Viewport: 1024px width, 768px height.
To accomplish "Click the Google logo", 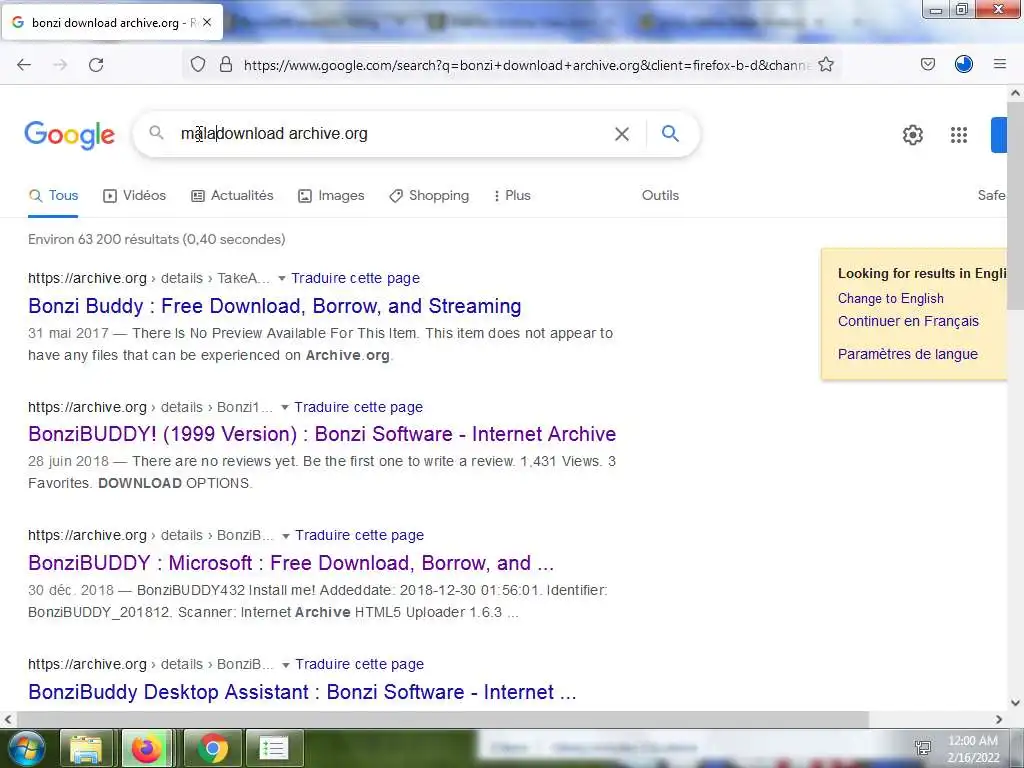I will [69, 135].
